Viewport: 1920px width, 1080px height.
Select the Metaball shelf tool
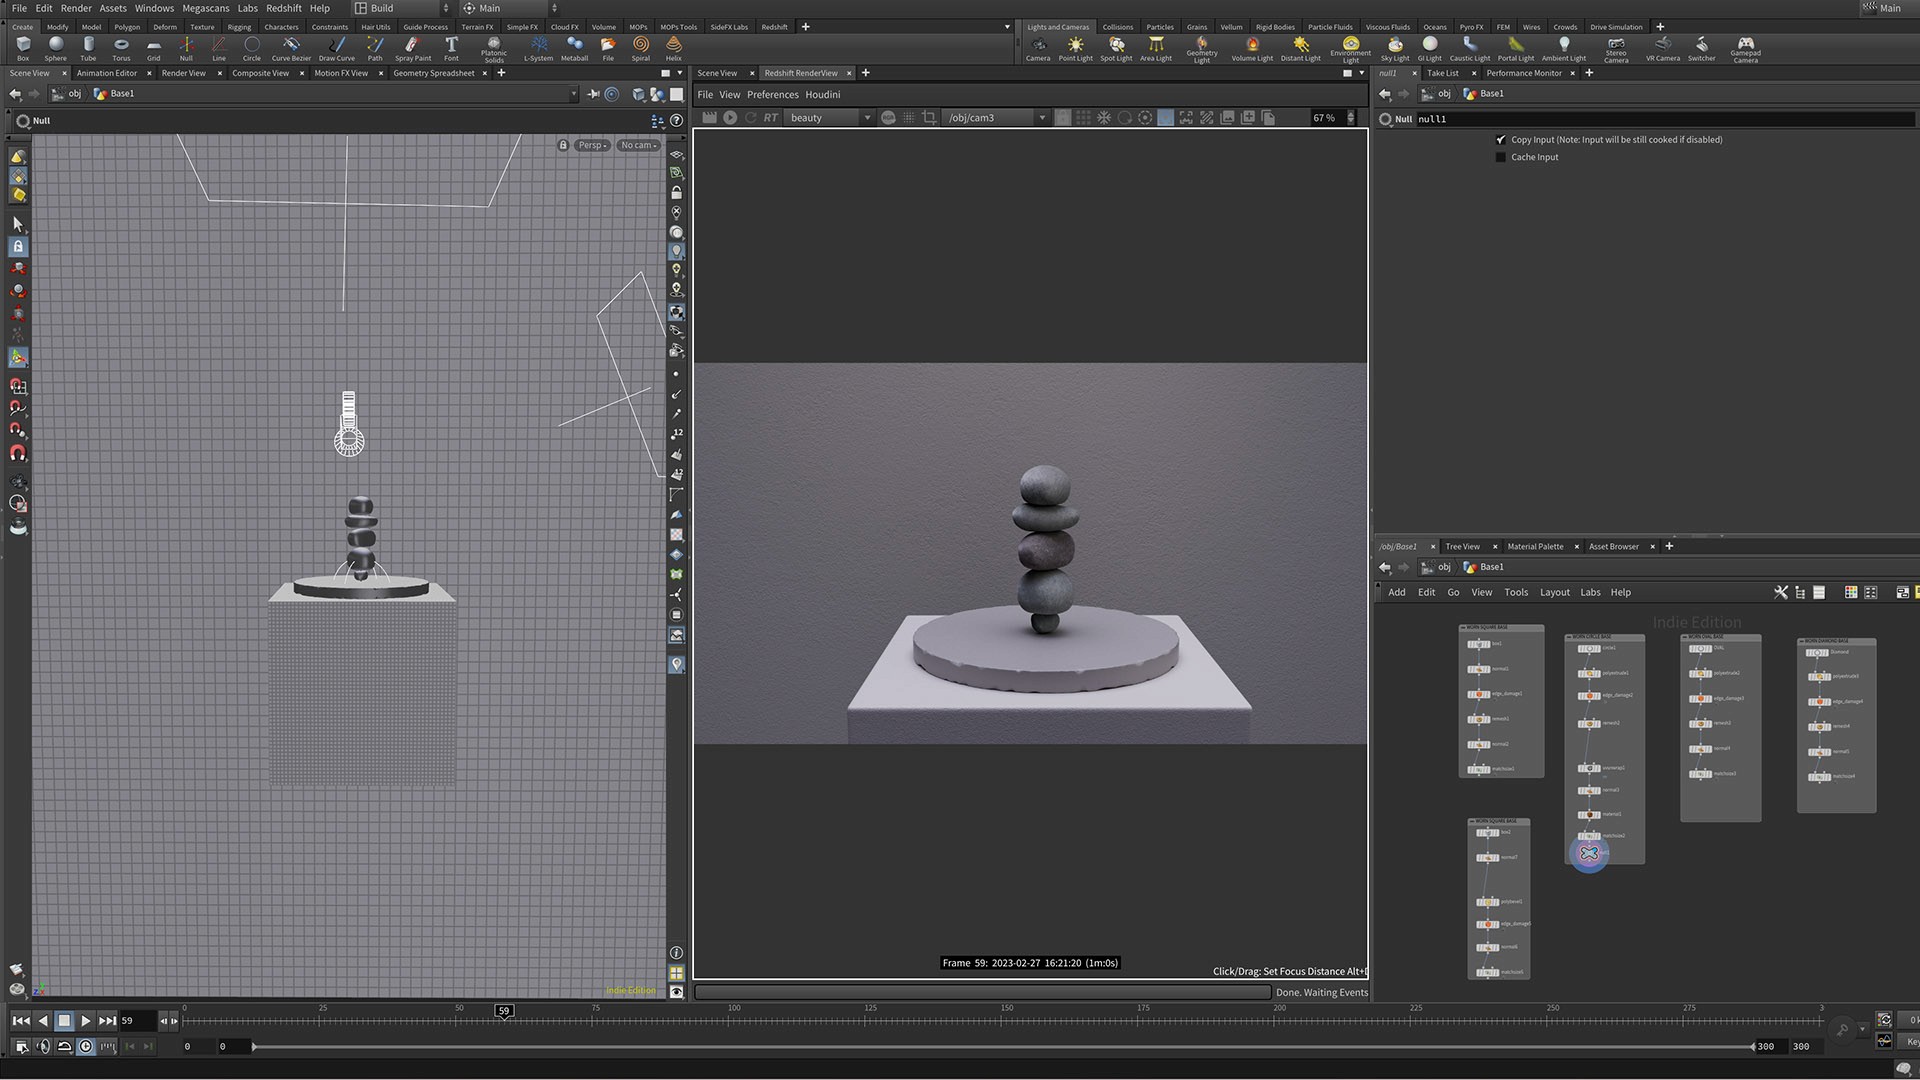click(575, 48)
